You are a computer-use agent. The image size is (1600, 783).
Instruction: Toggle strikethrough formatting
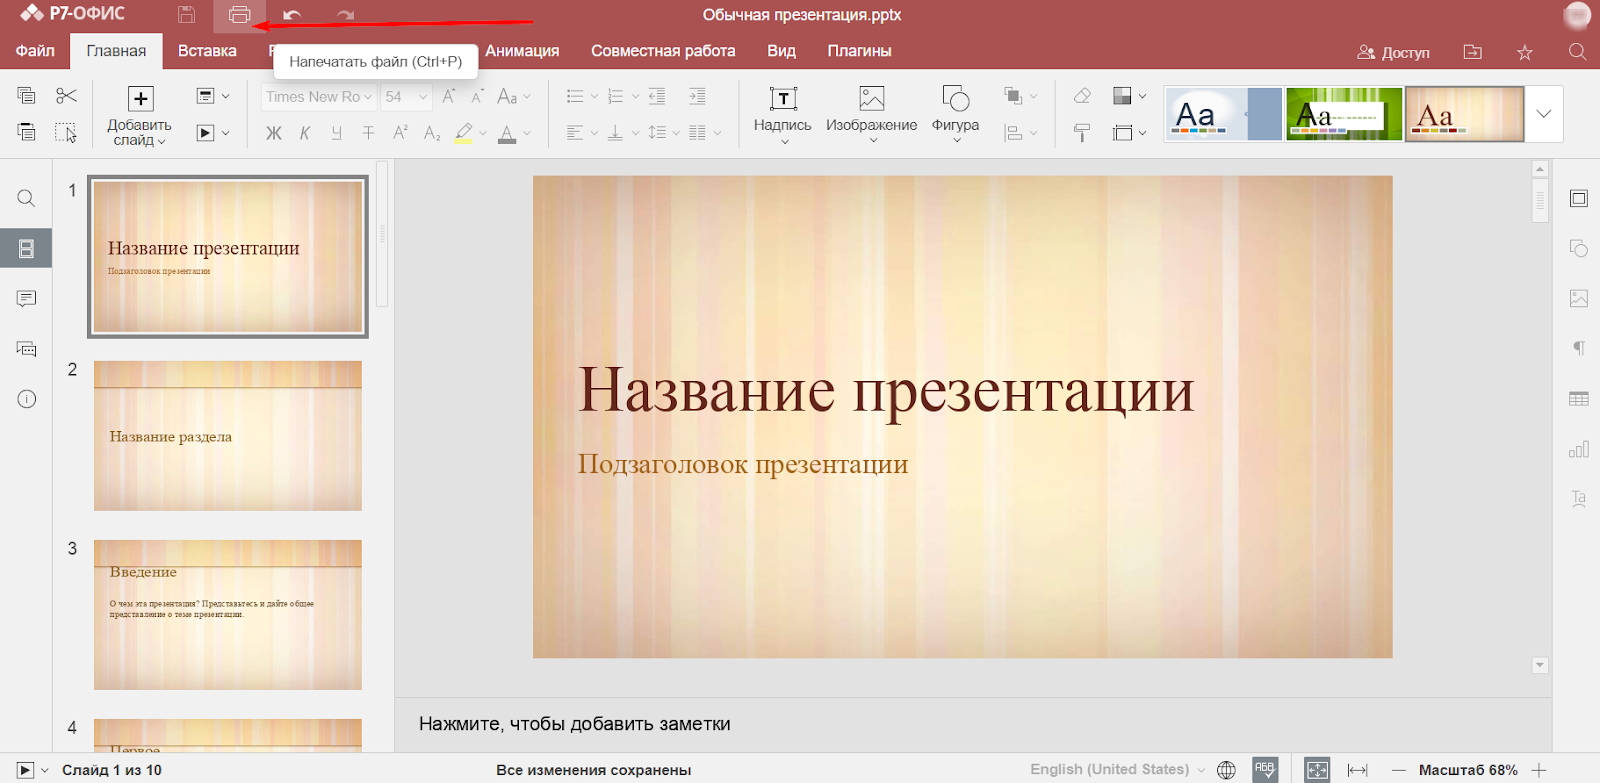368,133
